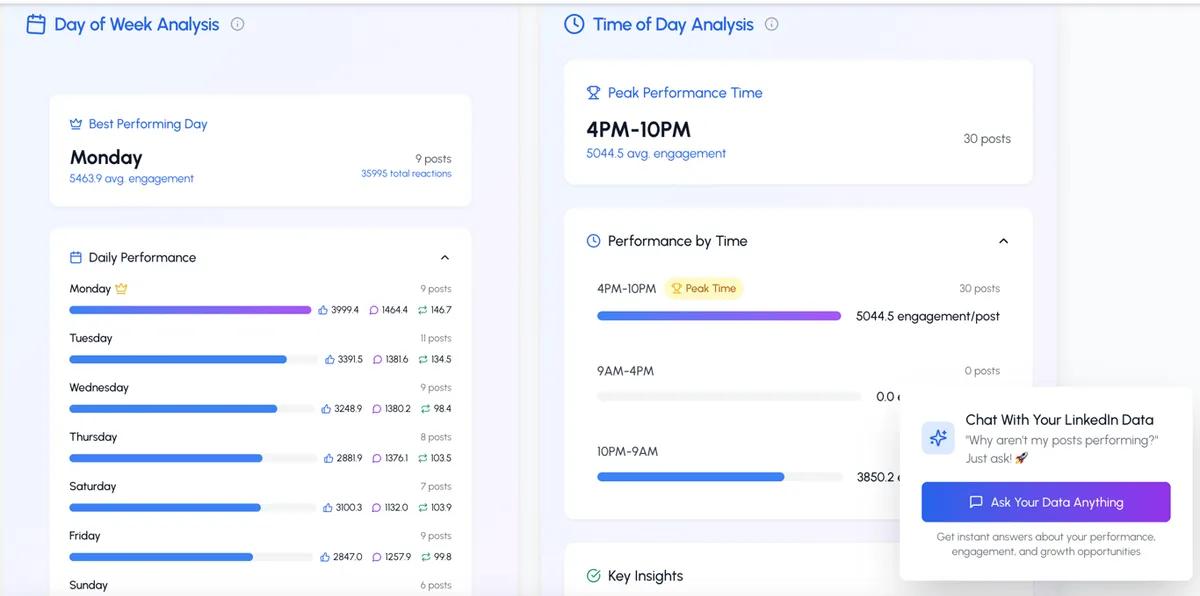The height and width of the screenshot is (596, 1200).
Task: Click the crown icon next to Monday row
Action: tap(121, 289)
